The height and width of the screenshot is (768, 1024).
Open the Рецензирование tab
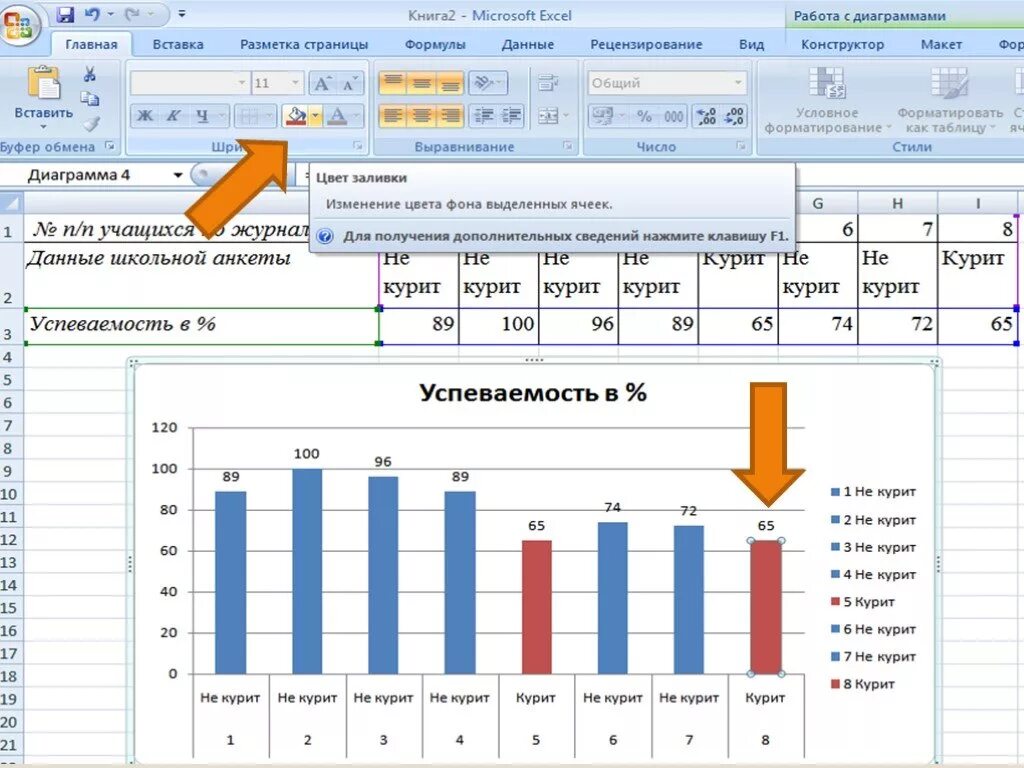646,44
